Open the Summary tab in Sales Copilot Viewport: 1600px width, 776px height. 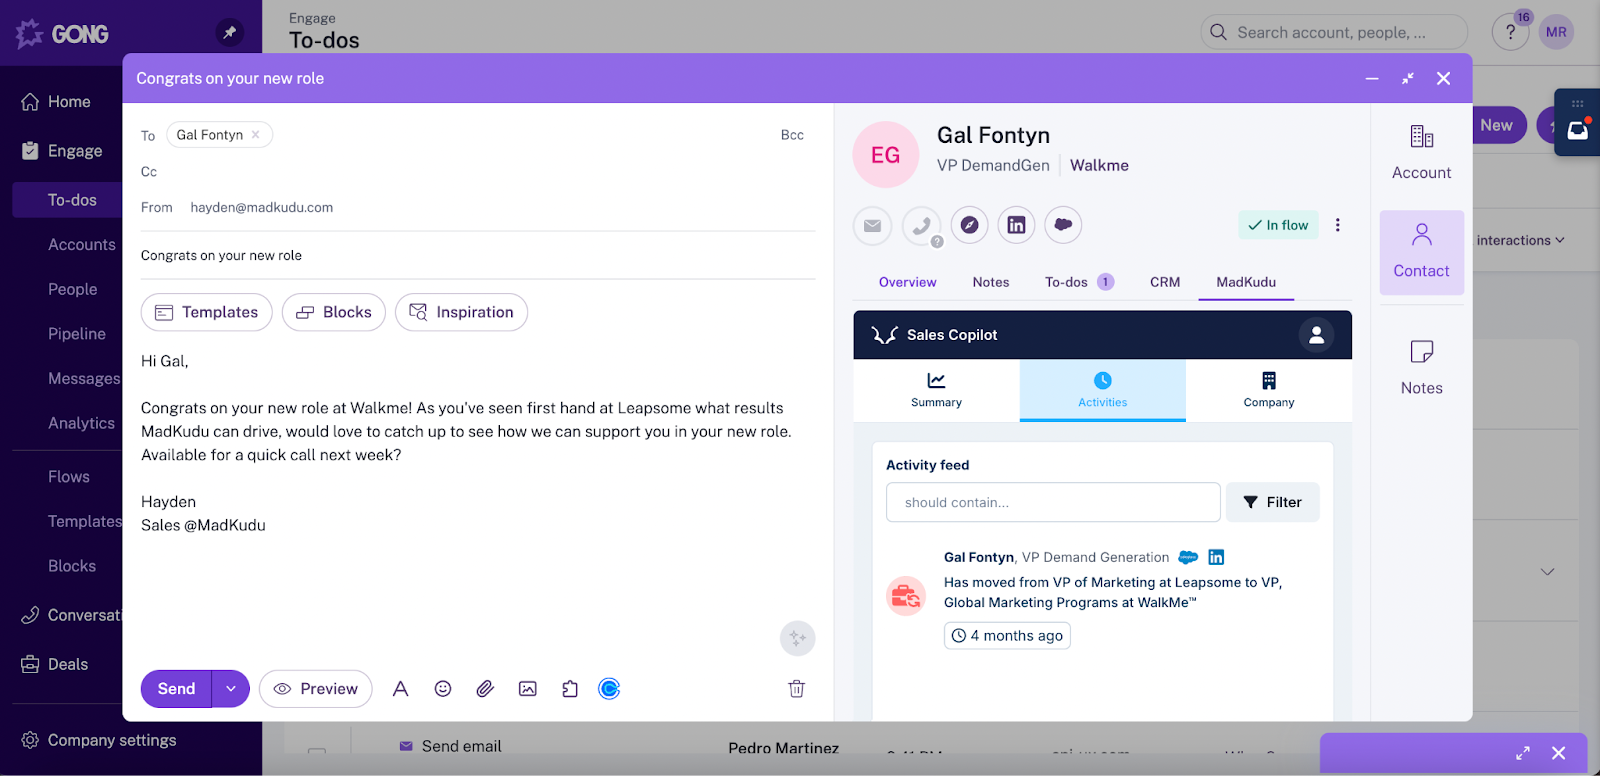tap(936, 390)
